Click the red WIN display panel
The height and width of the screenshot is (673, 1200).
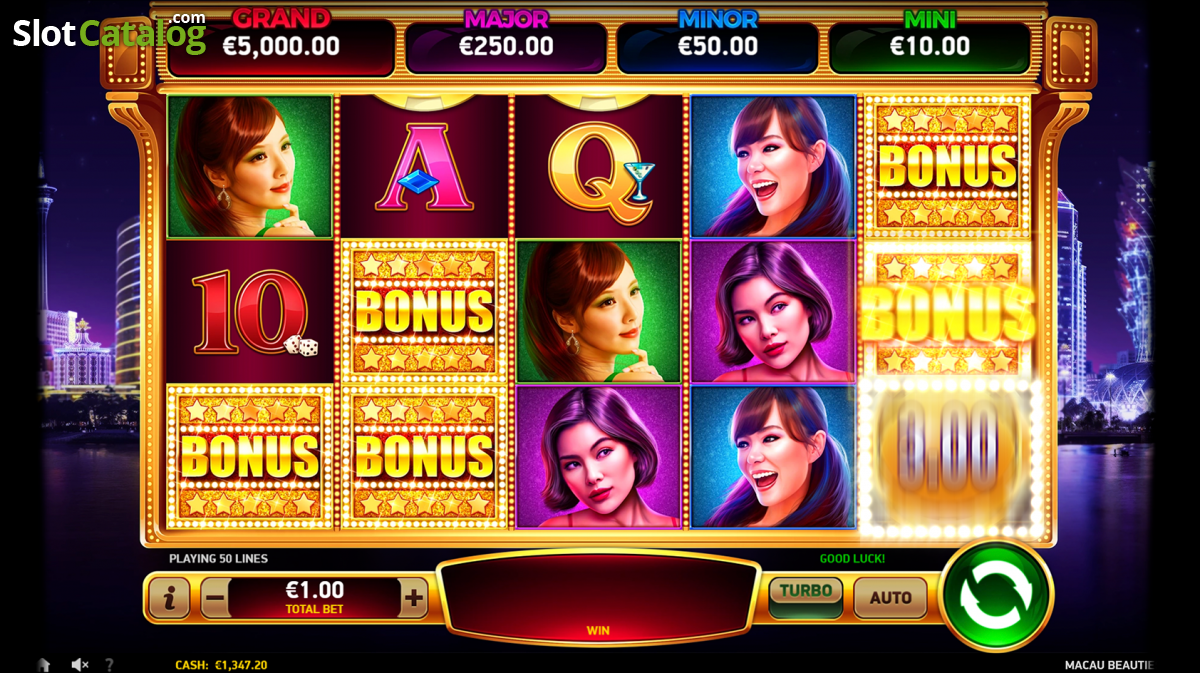click(598, 597)
